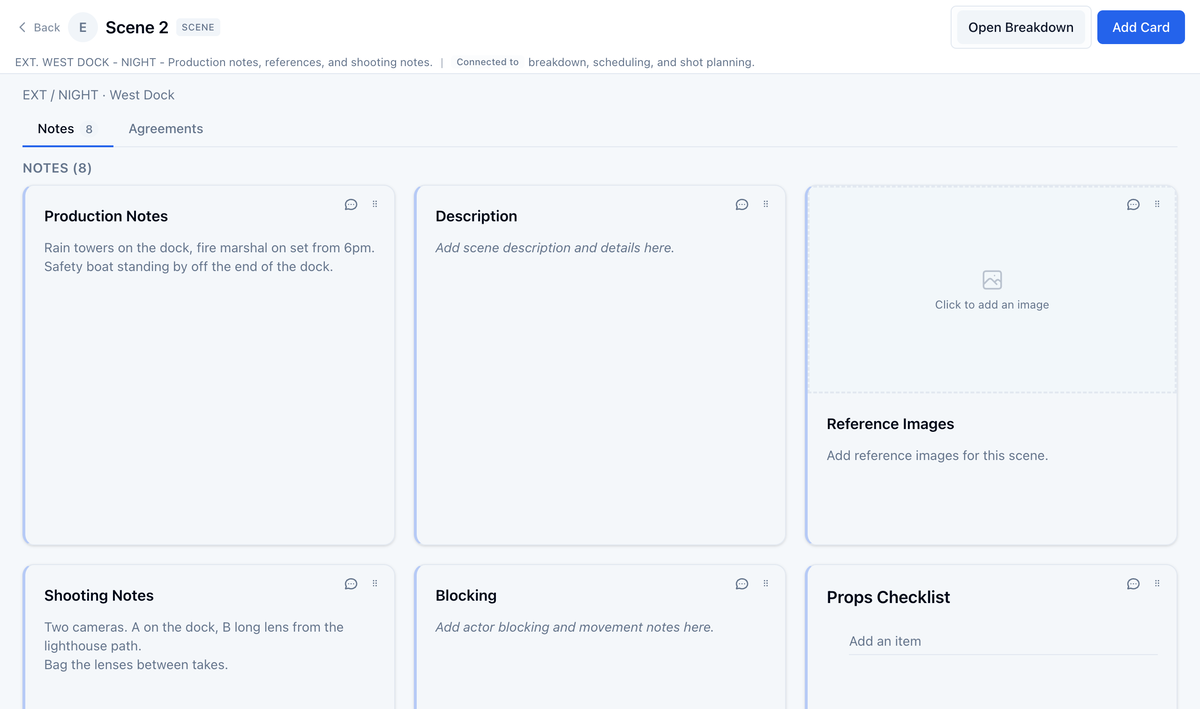Open comments on Shooting Notes card
Image resolution: width=1200 pixels, height=709 pixels.
pyautogui.click(x=351, y=584)
